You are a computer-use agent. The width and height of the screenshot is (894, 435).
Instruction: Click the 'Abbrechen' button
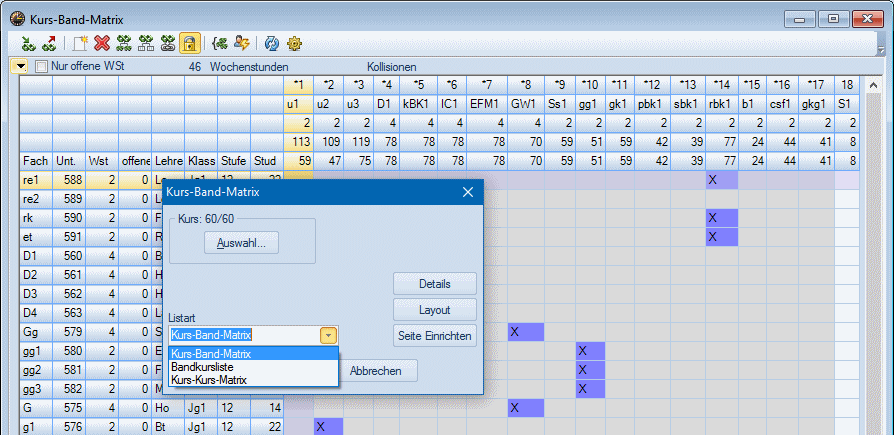tap(376, 371)
